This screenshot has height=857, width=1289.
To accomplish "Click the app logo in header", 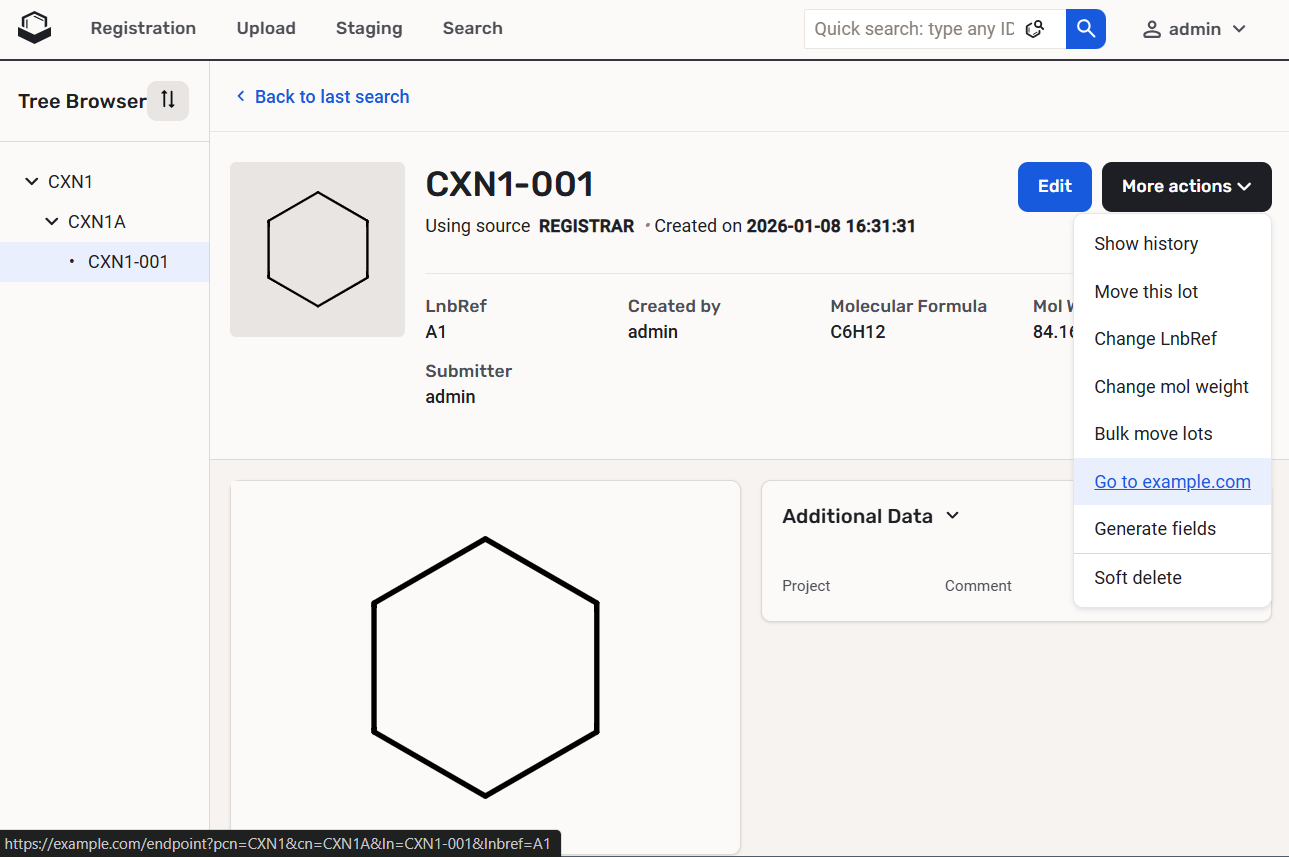I will point(34,28).
